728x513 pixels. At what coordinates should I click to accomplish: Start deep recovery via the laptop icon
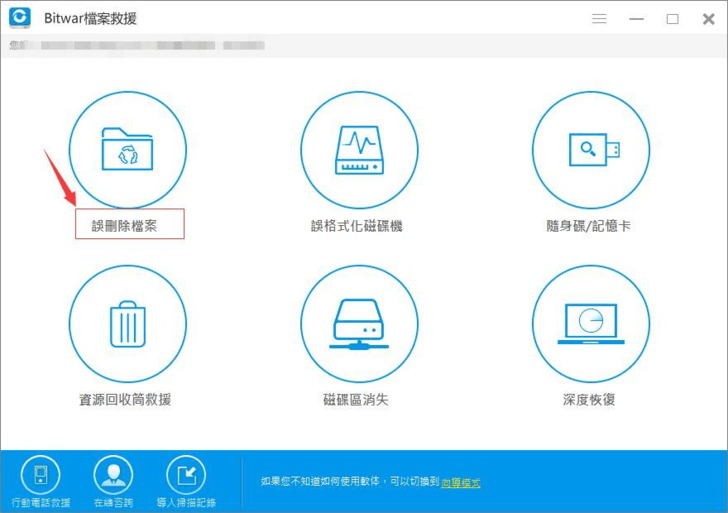(591, 324)
